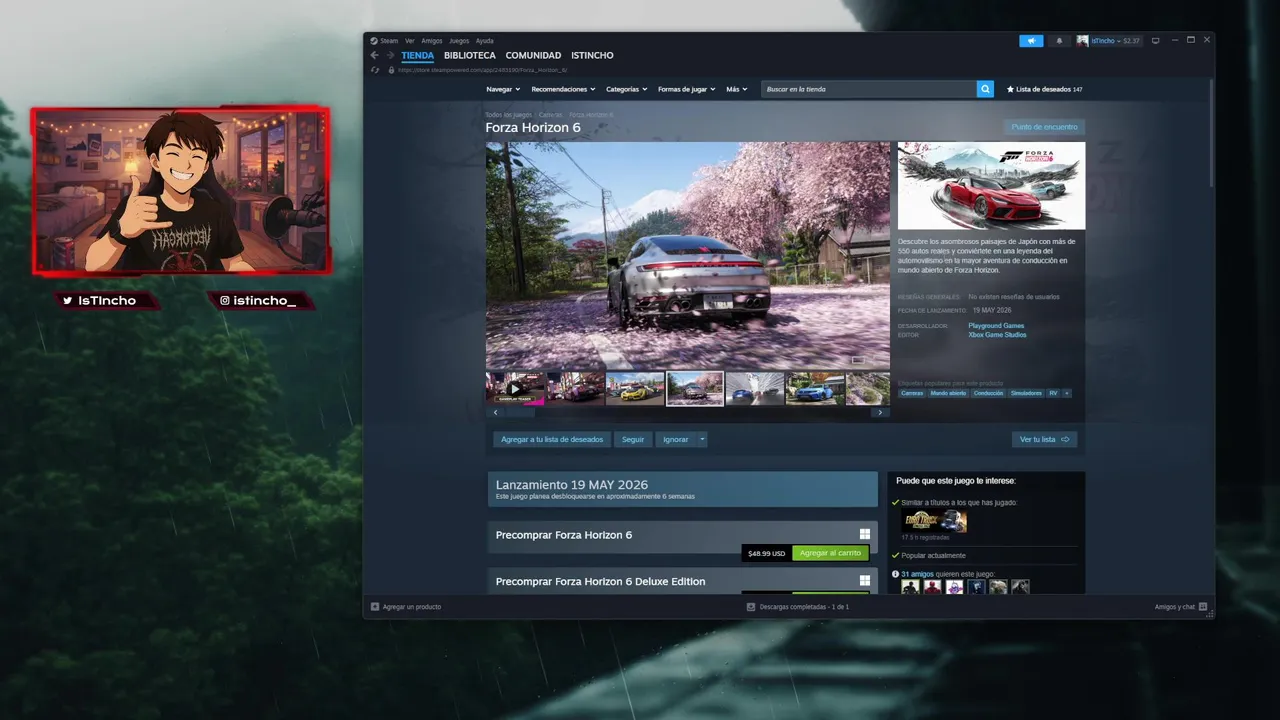
Task: Open the Juegos menu
Action: coord(459,41)
